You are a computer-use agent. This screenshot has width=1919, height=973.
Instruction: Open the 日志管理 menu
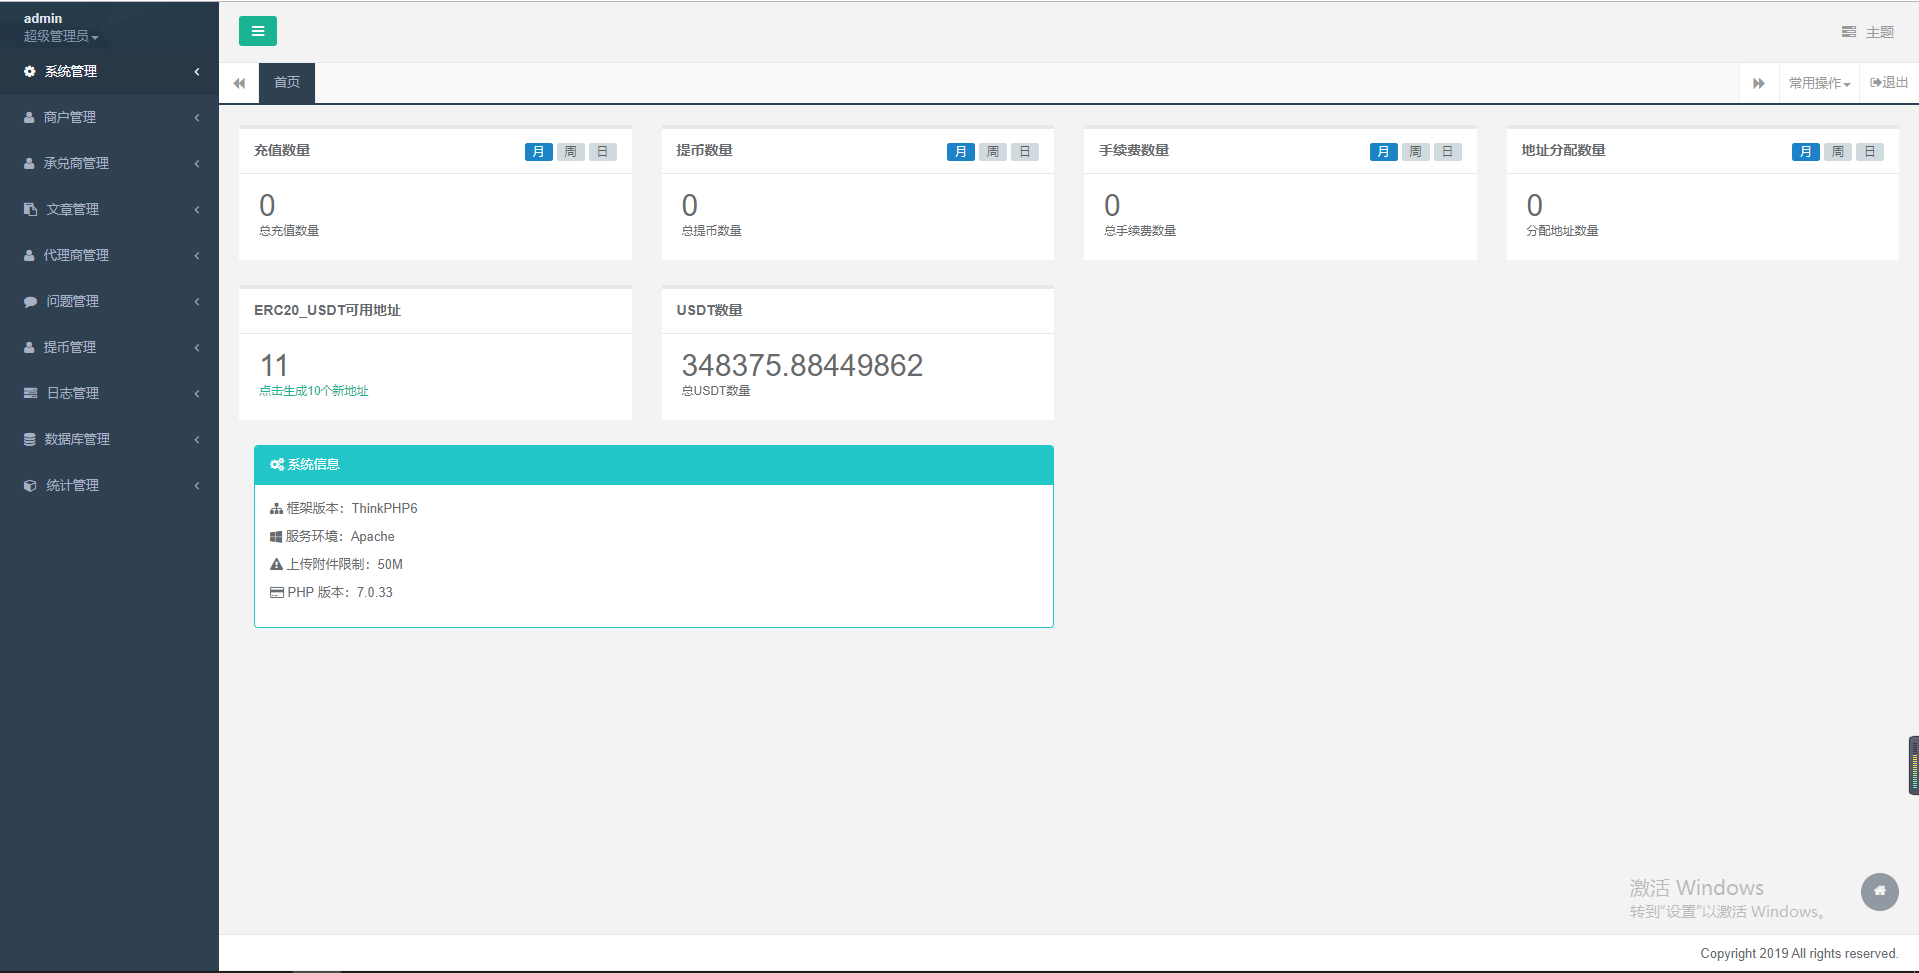(110, 394)
